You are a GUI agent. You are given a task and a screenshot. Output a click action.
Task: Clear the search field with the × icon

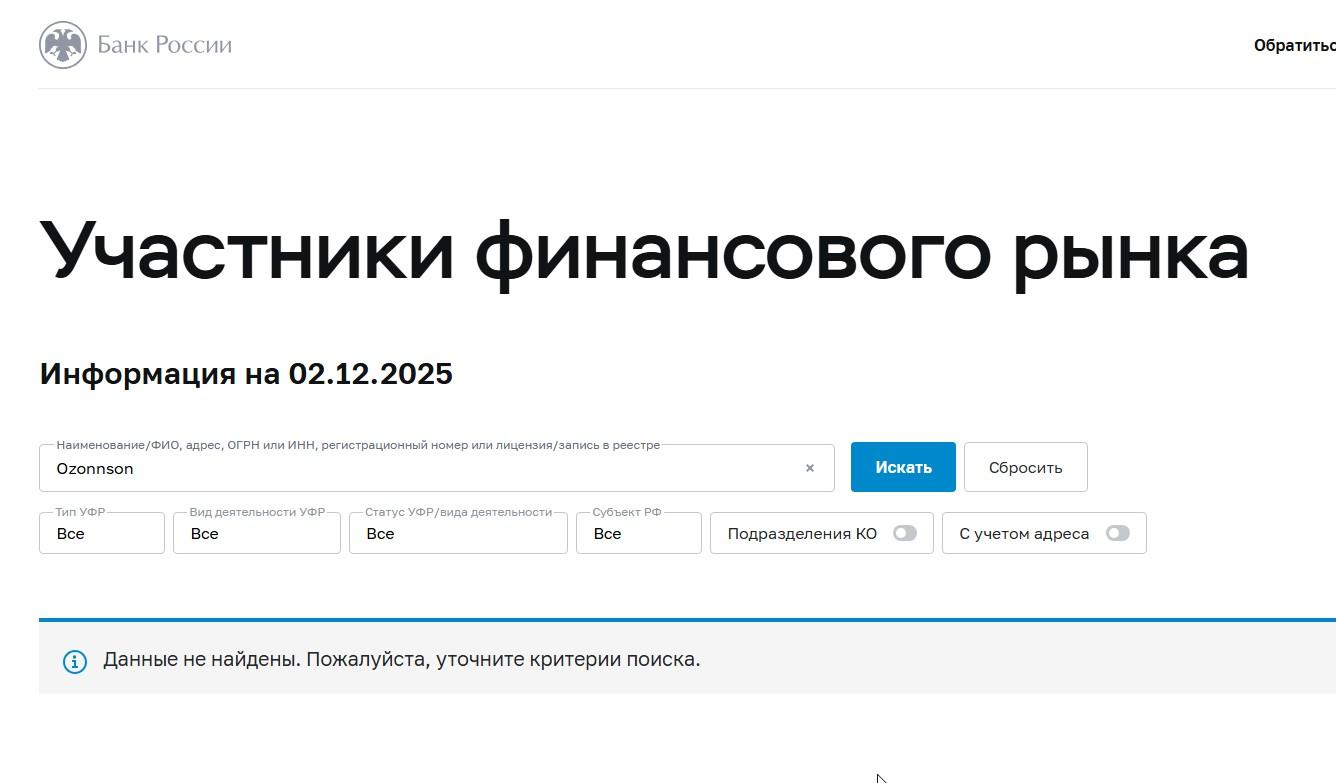810,468
